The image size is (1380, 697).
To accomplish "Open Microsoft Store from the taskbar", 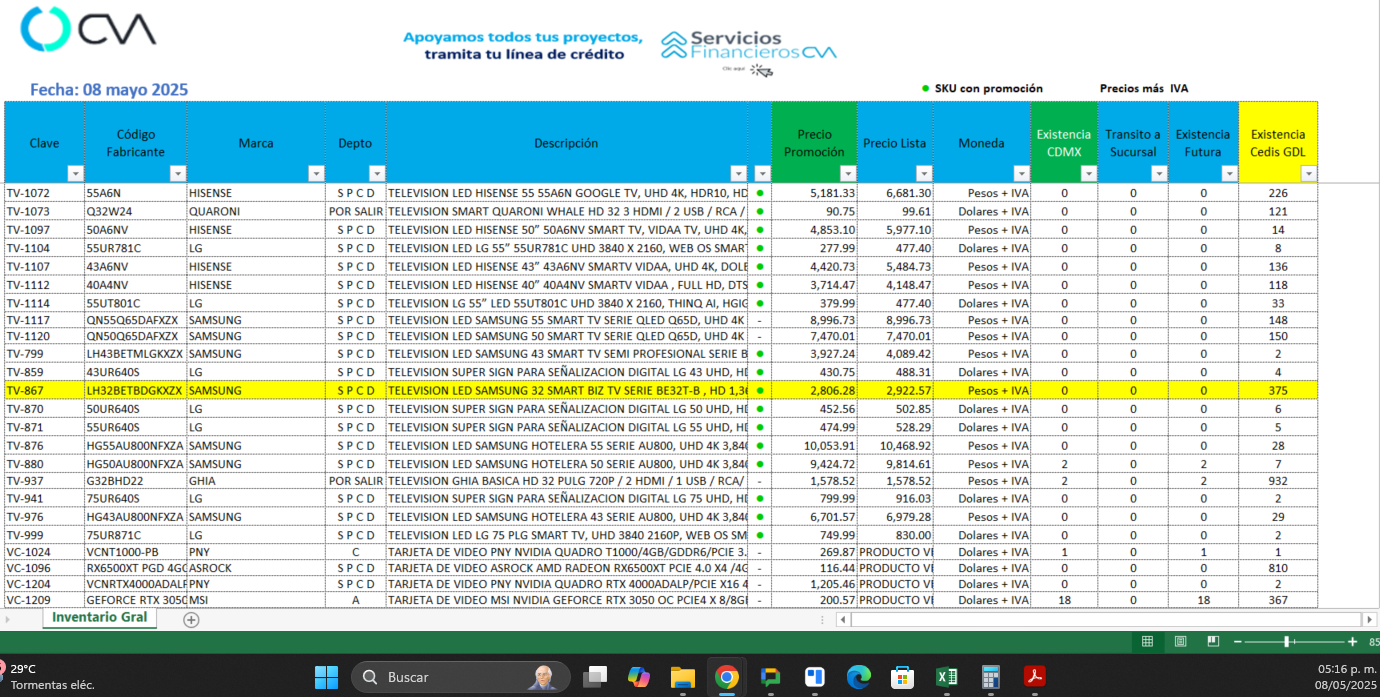I will pyautogui.click(x=902, y=677).
